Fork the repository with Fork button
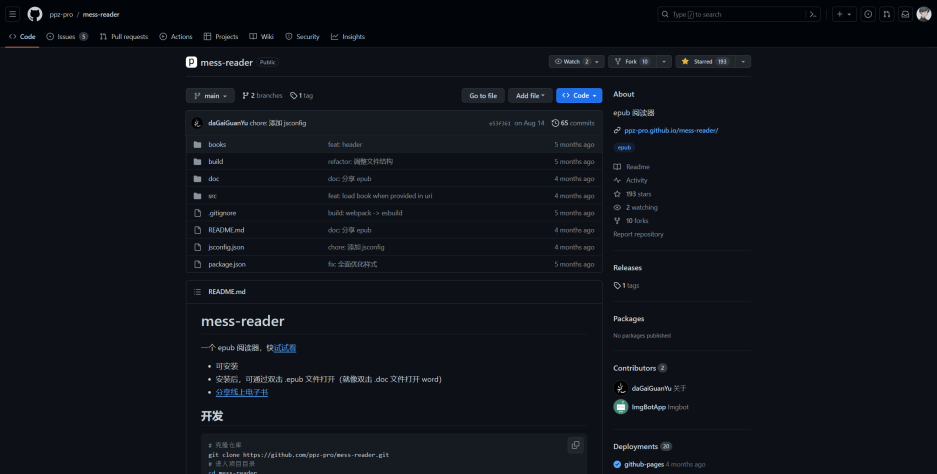 tap(632, 62)
